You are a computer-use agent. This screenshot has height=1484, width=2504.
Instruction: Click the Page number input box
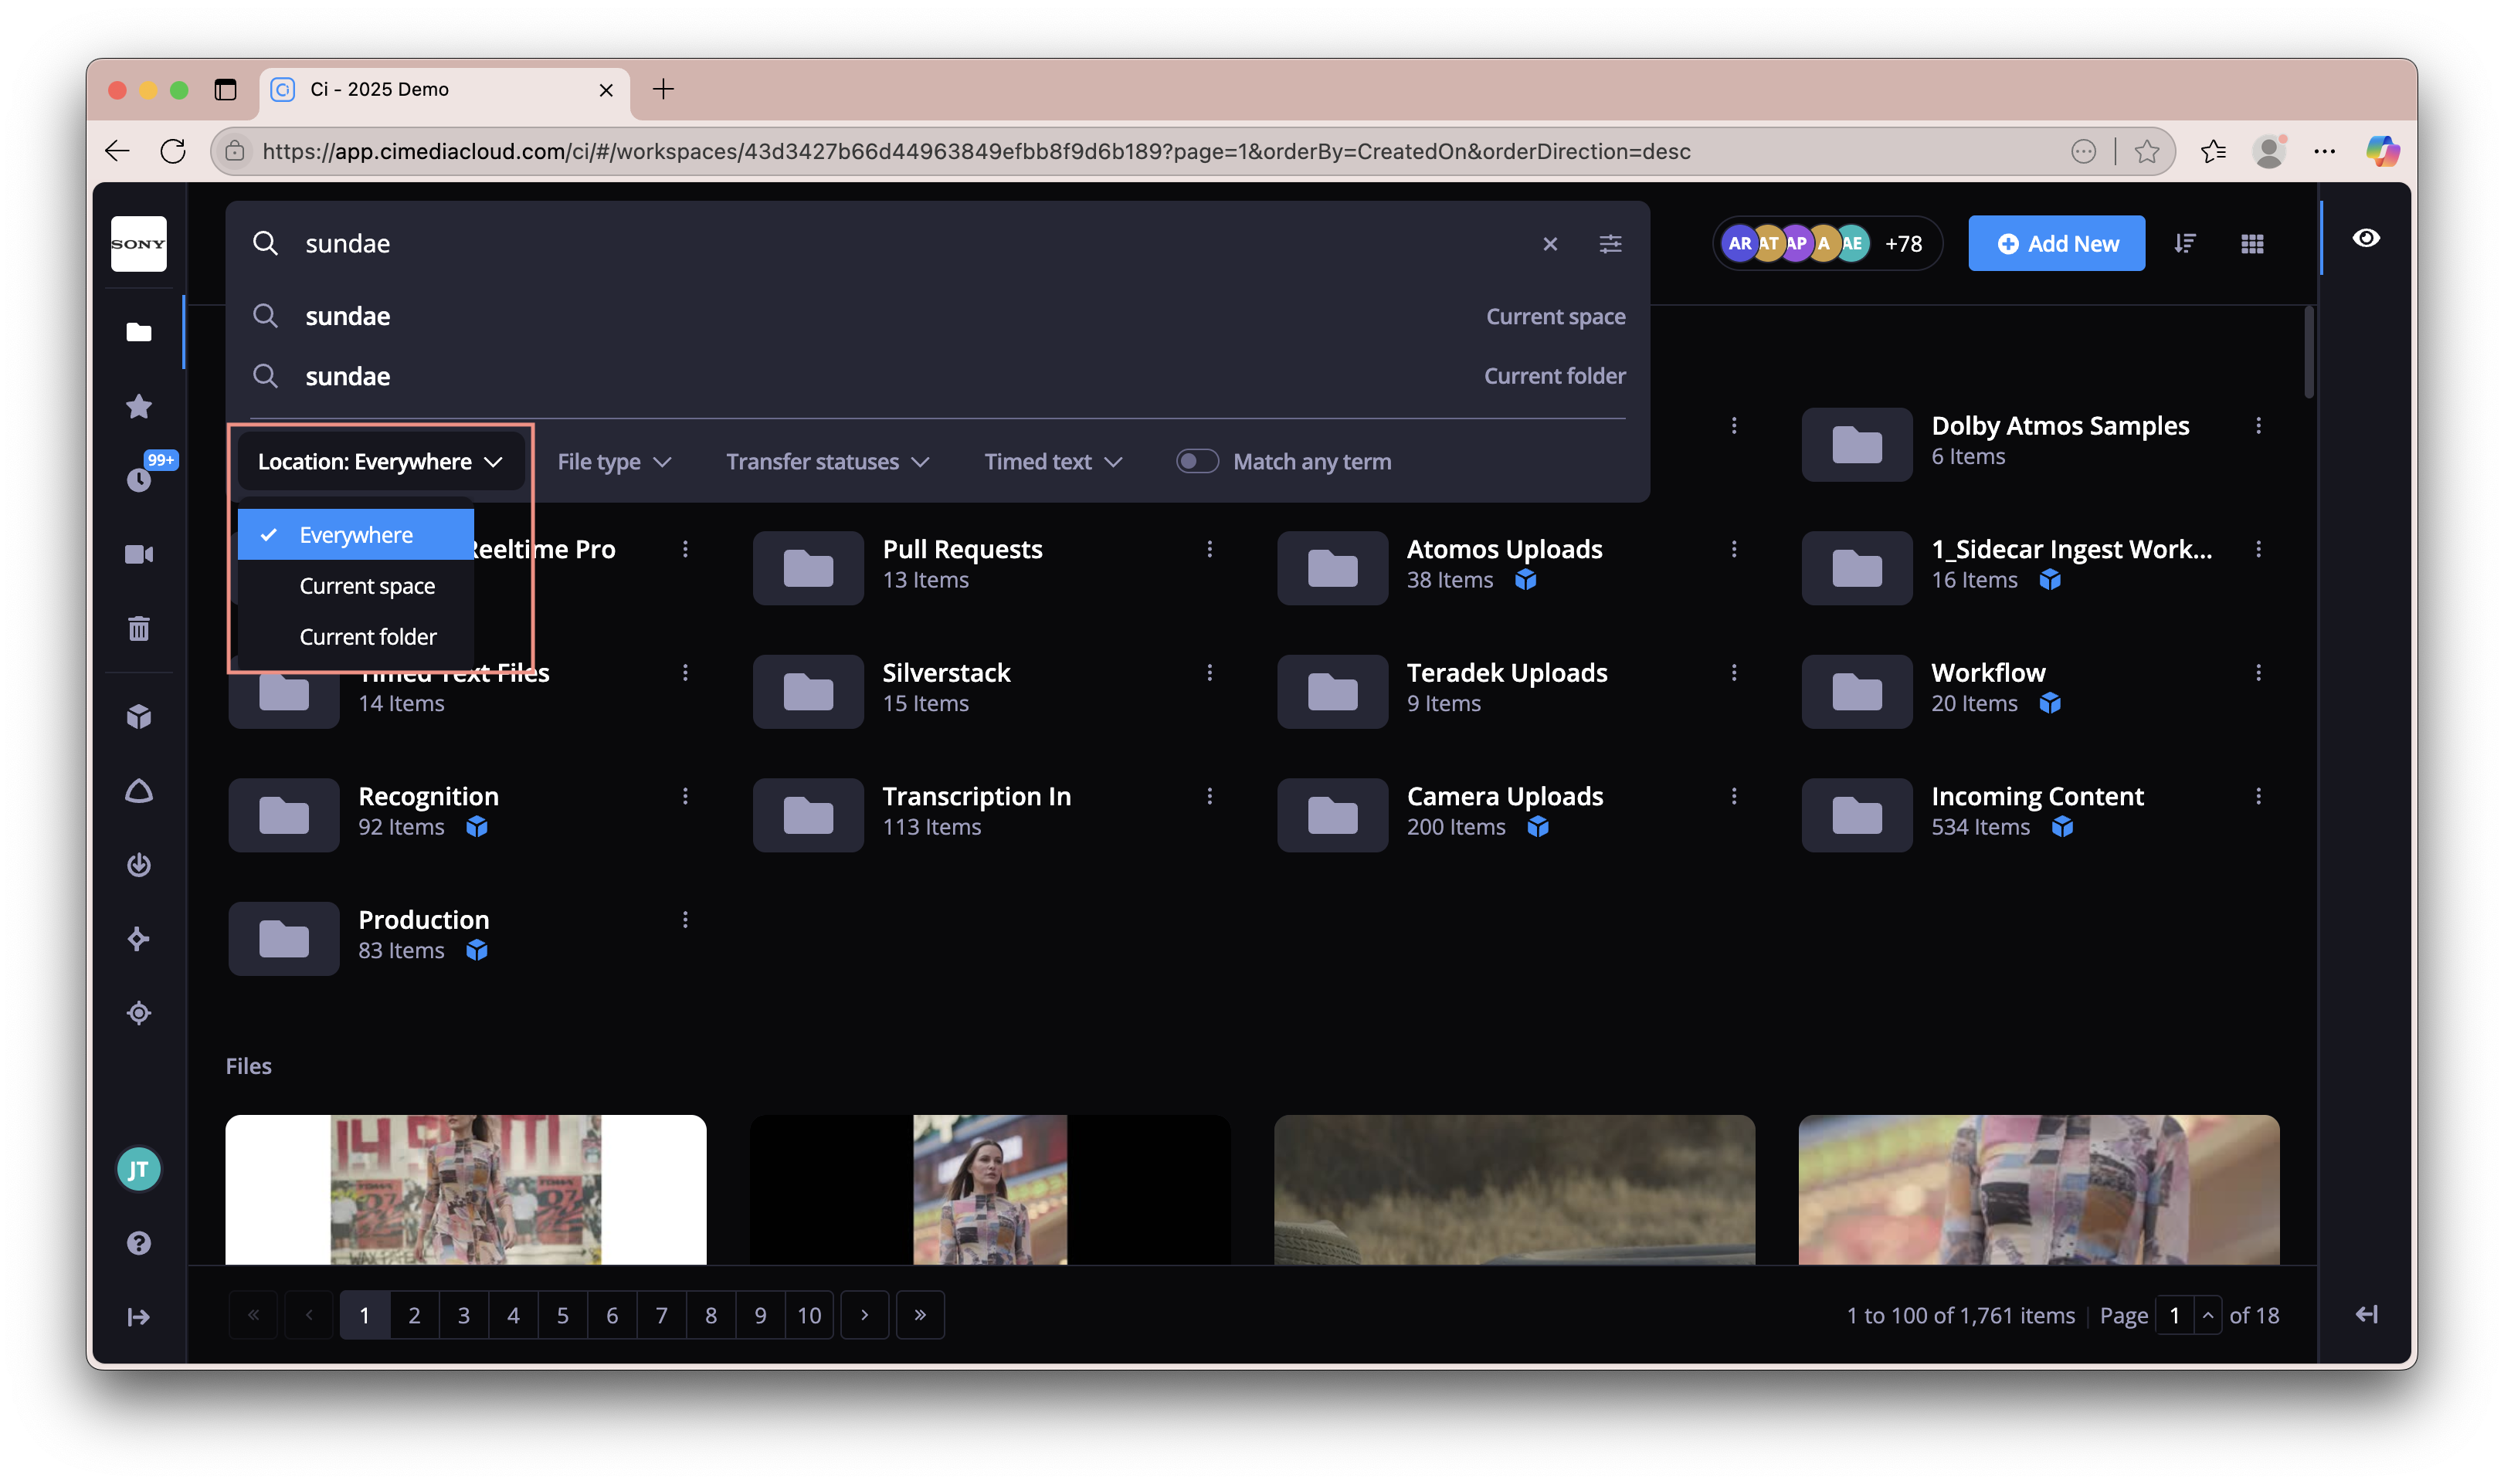click(x=2175, y=1315)
